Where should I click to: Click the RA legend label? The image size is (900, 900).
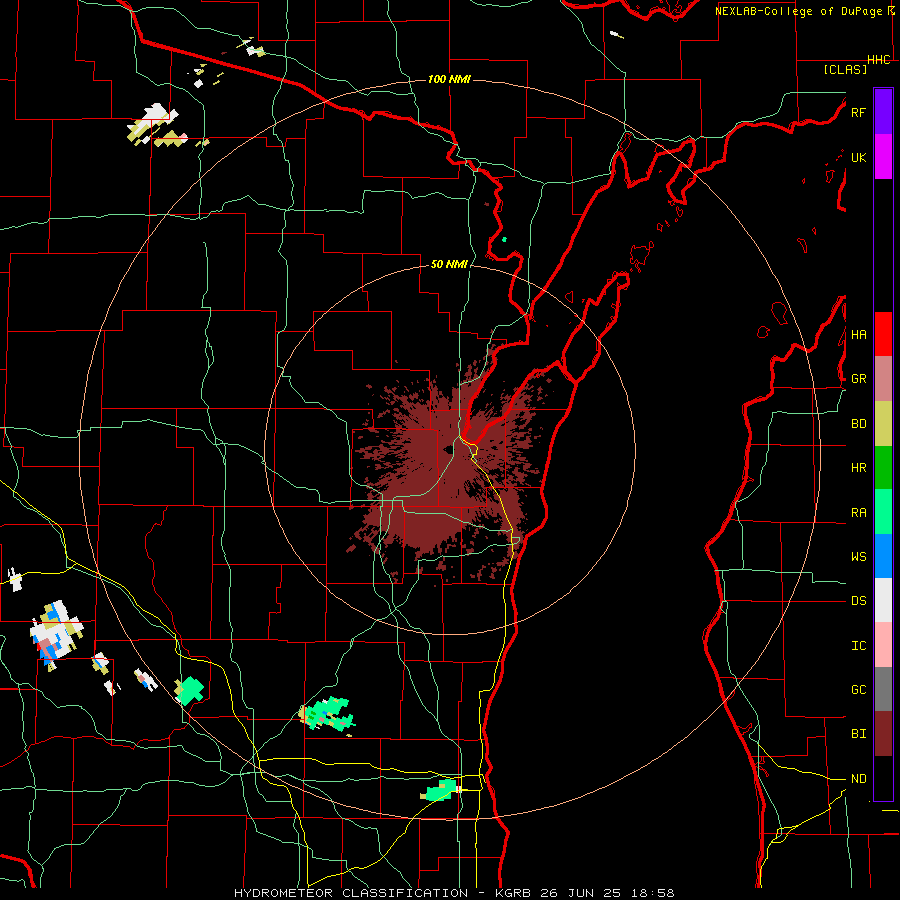point(858,513)
